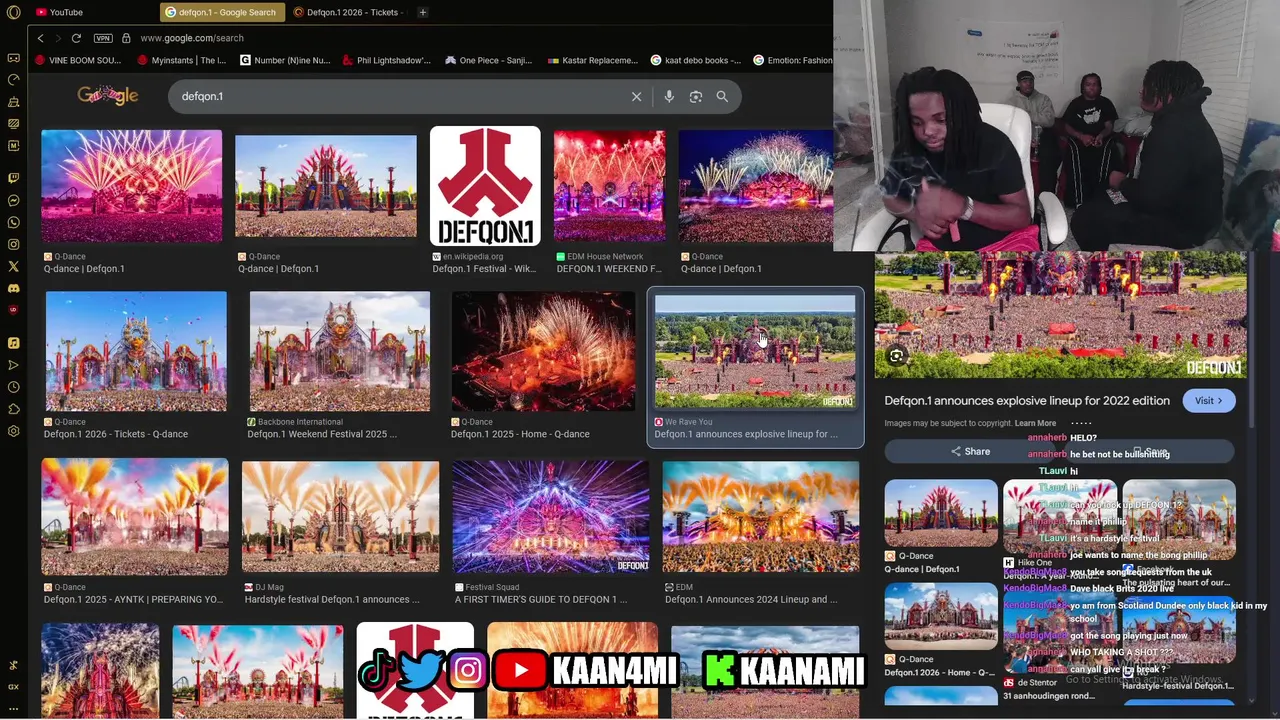Open Myinstants bookmark
The height and width of the screenshot is (720, 1280).
[x=182, y=60]
